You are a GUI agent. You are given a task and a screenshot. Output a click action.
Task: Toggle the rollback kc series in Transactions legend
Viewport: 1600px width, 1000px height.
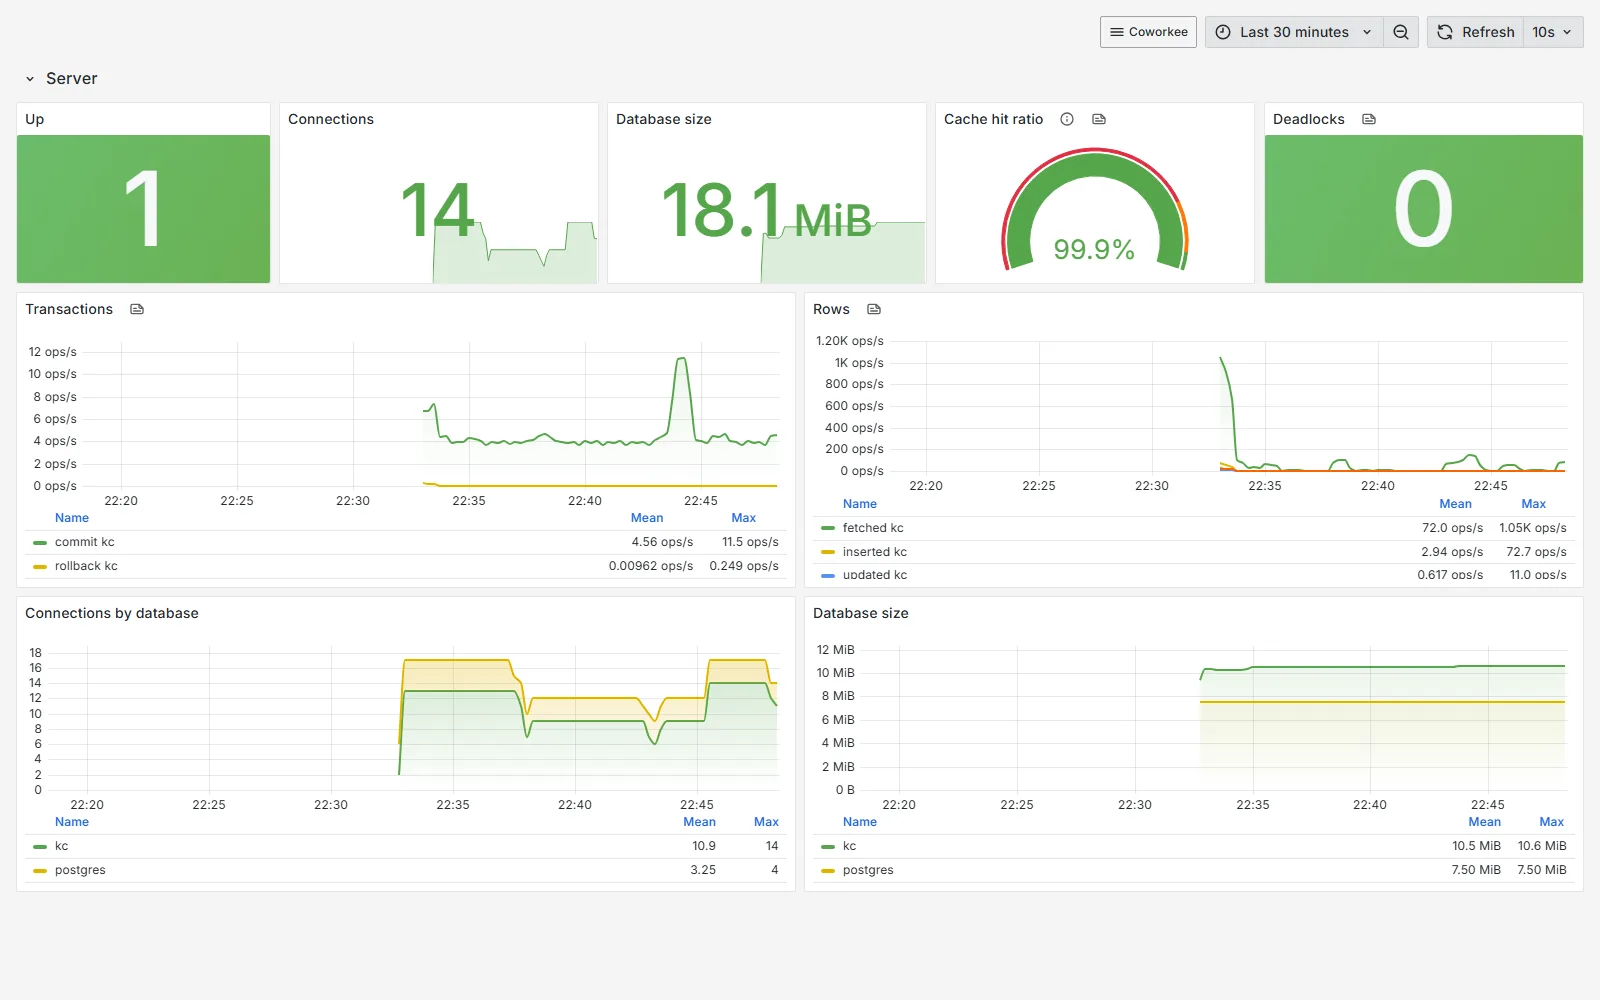pos(86,566)
